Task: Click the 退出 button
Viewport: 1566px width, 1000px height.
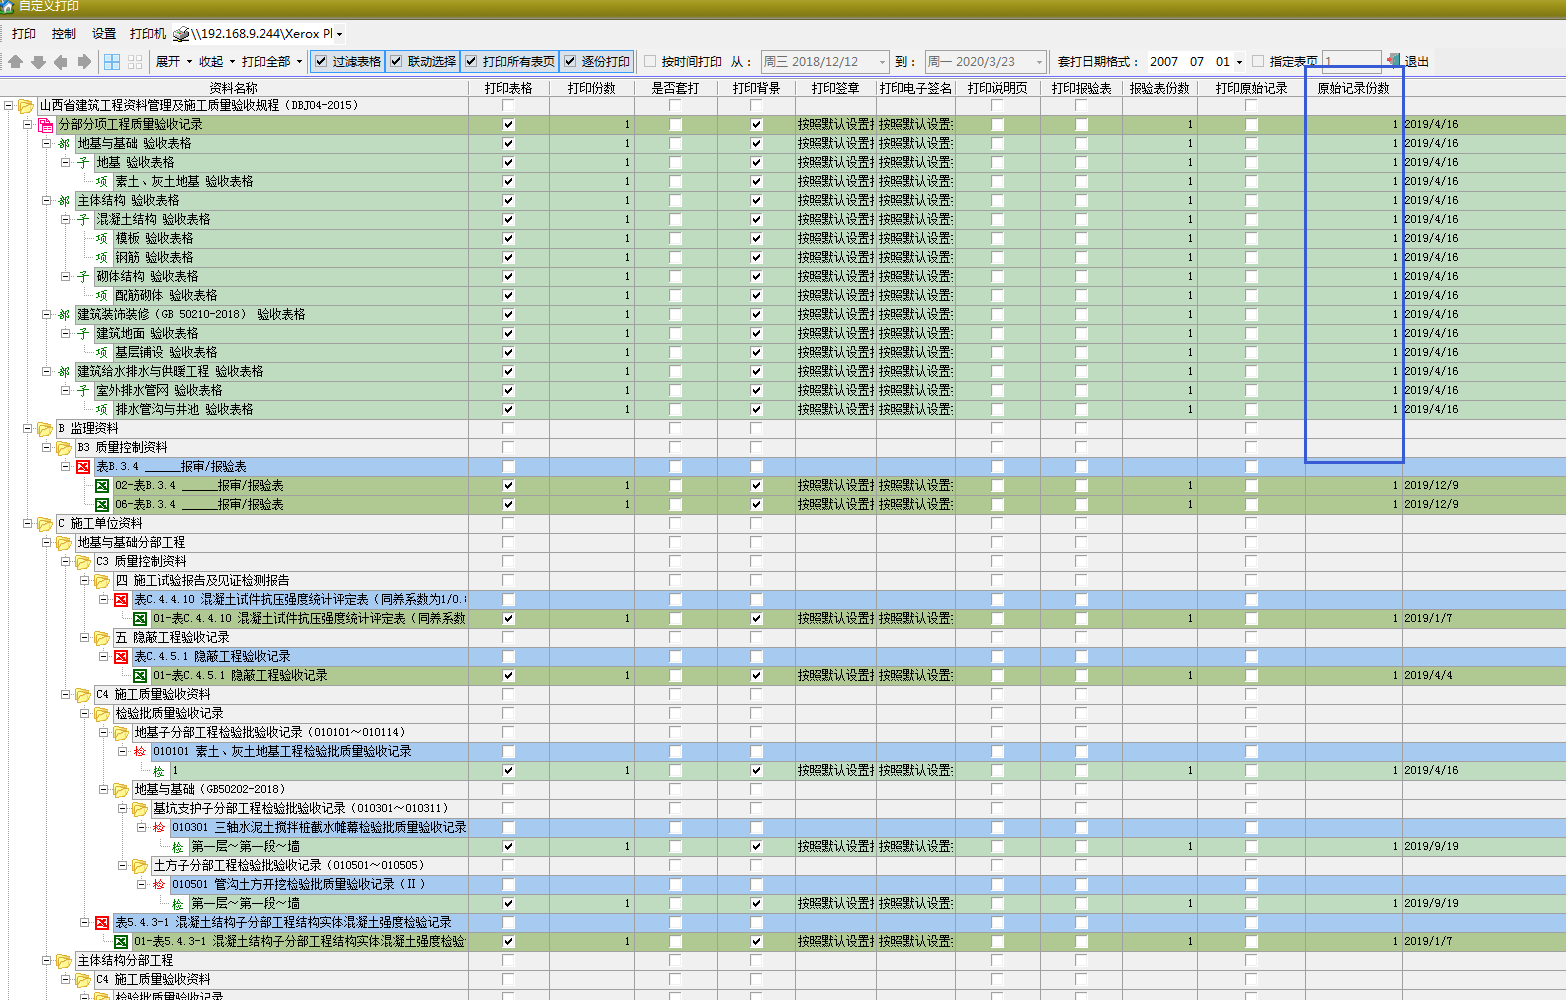Action: pos(1408,62)
